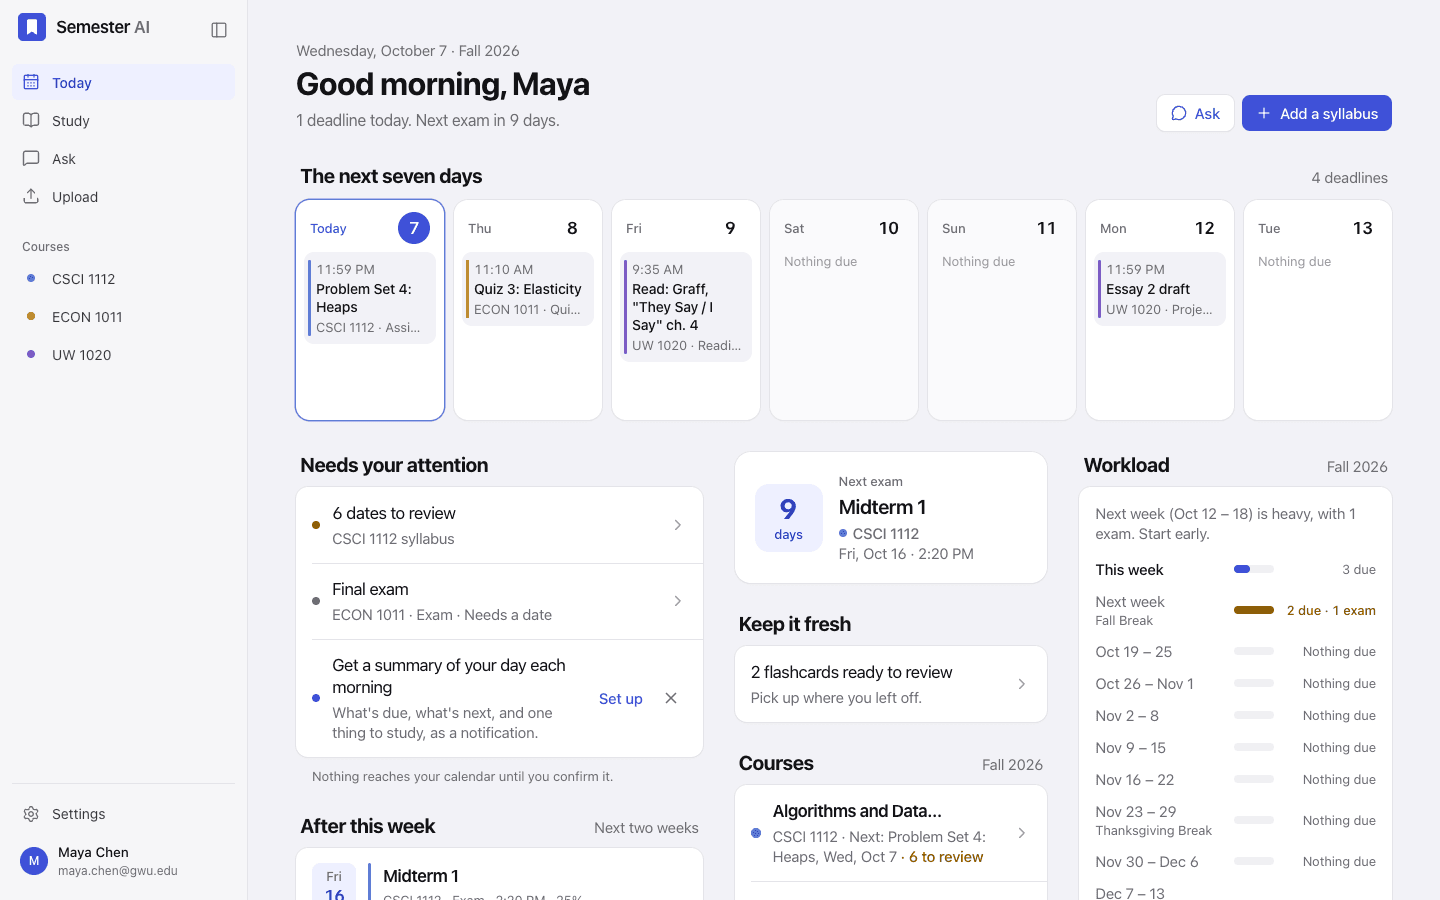Click the Set up link
The width and height of the screenshot is (1440, 900).
[620, 698]
